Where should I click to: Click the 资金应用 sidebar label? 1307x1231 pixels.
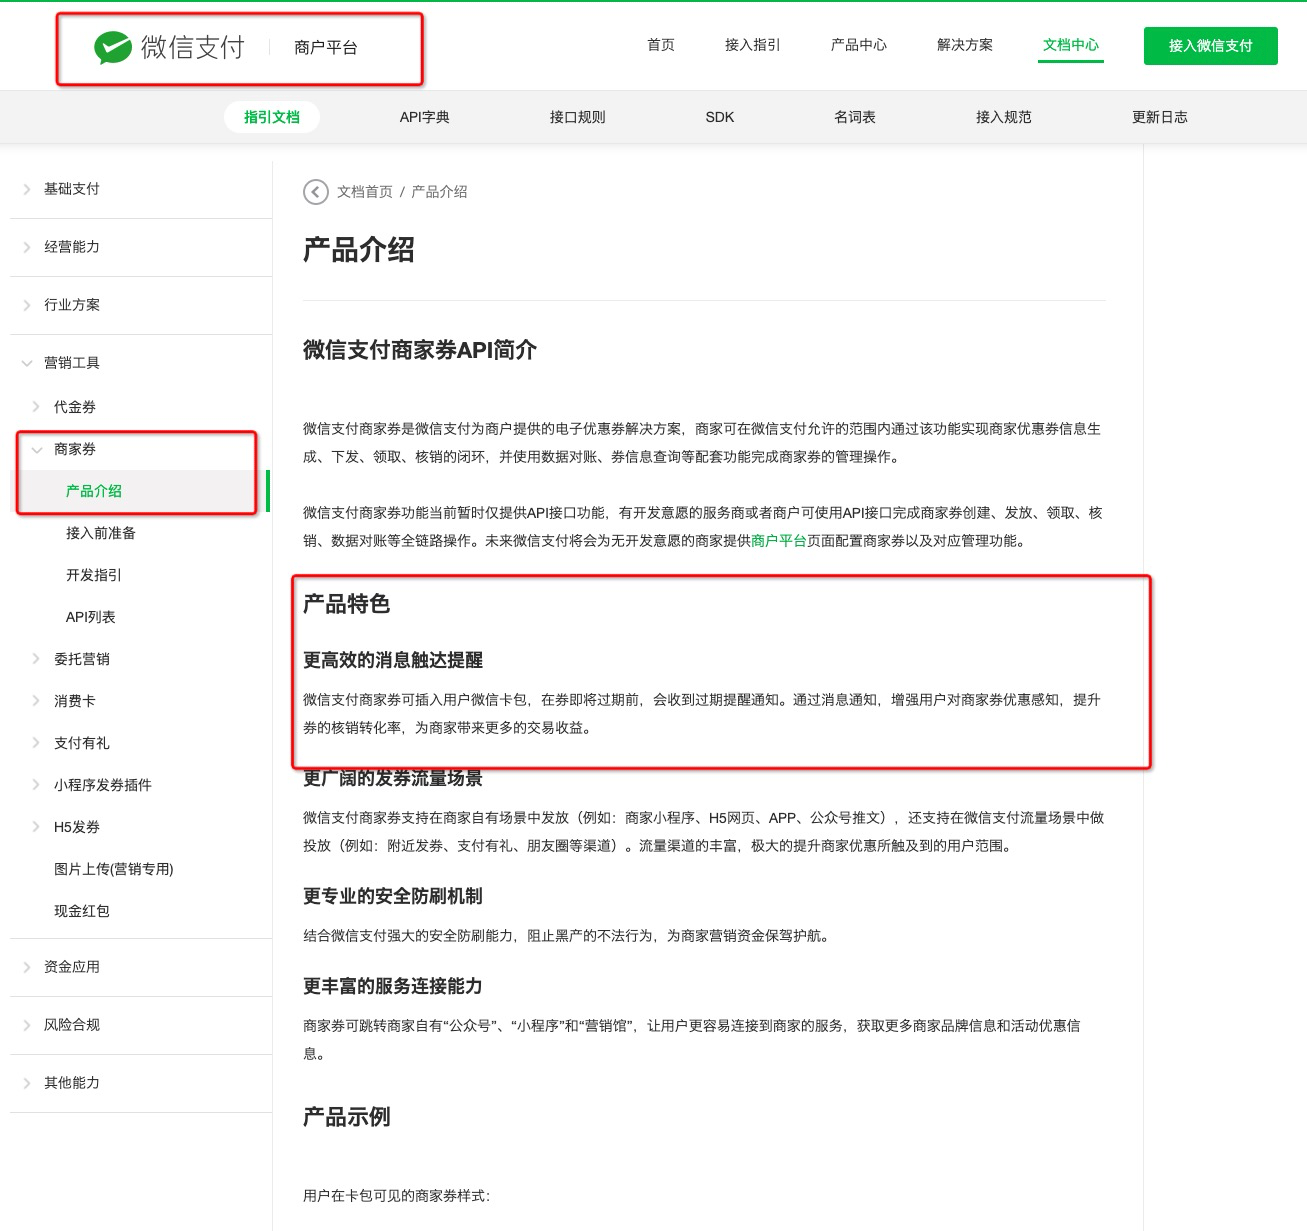pos(72,967)
